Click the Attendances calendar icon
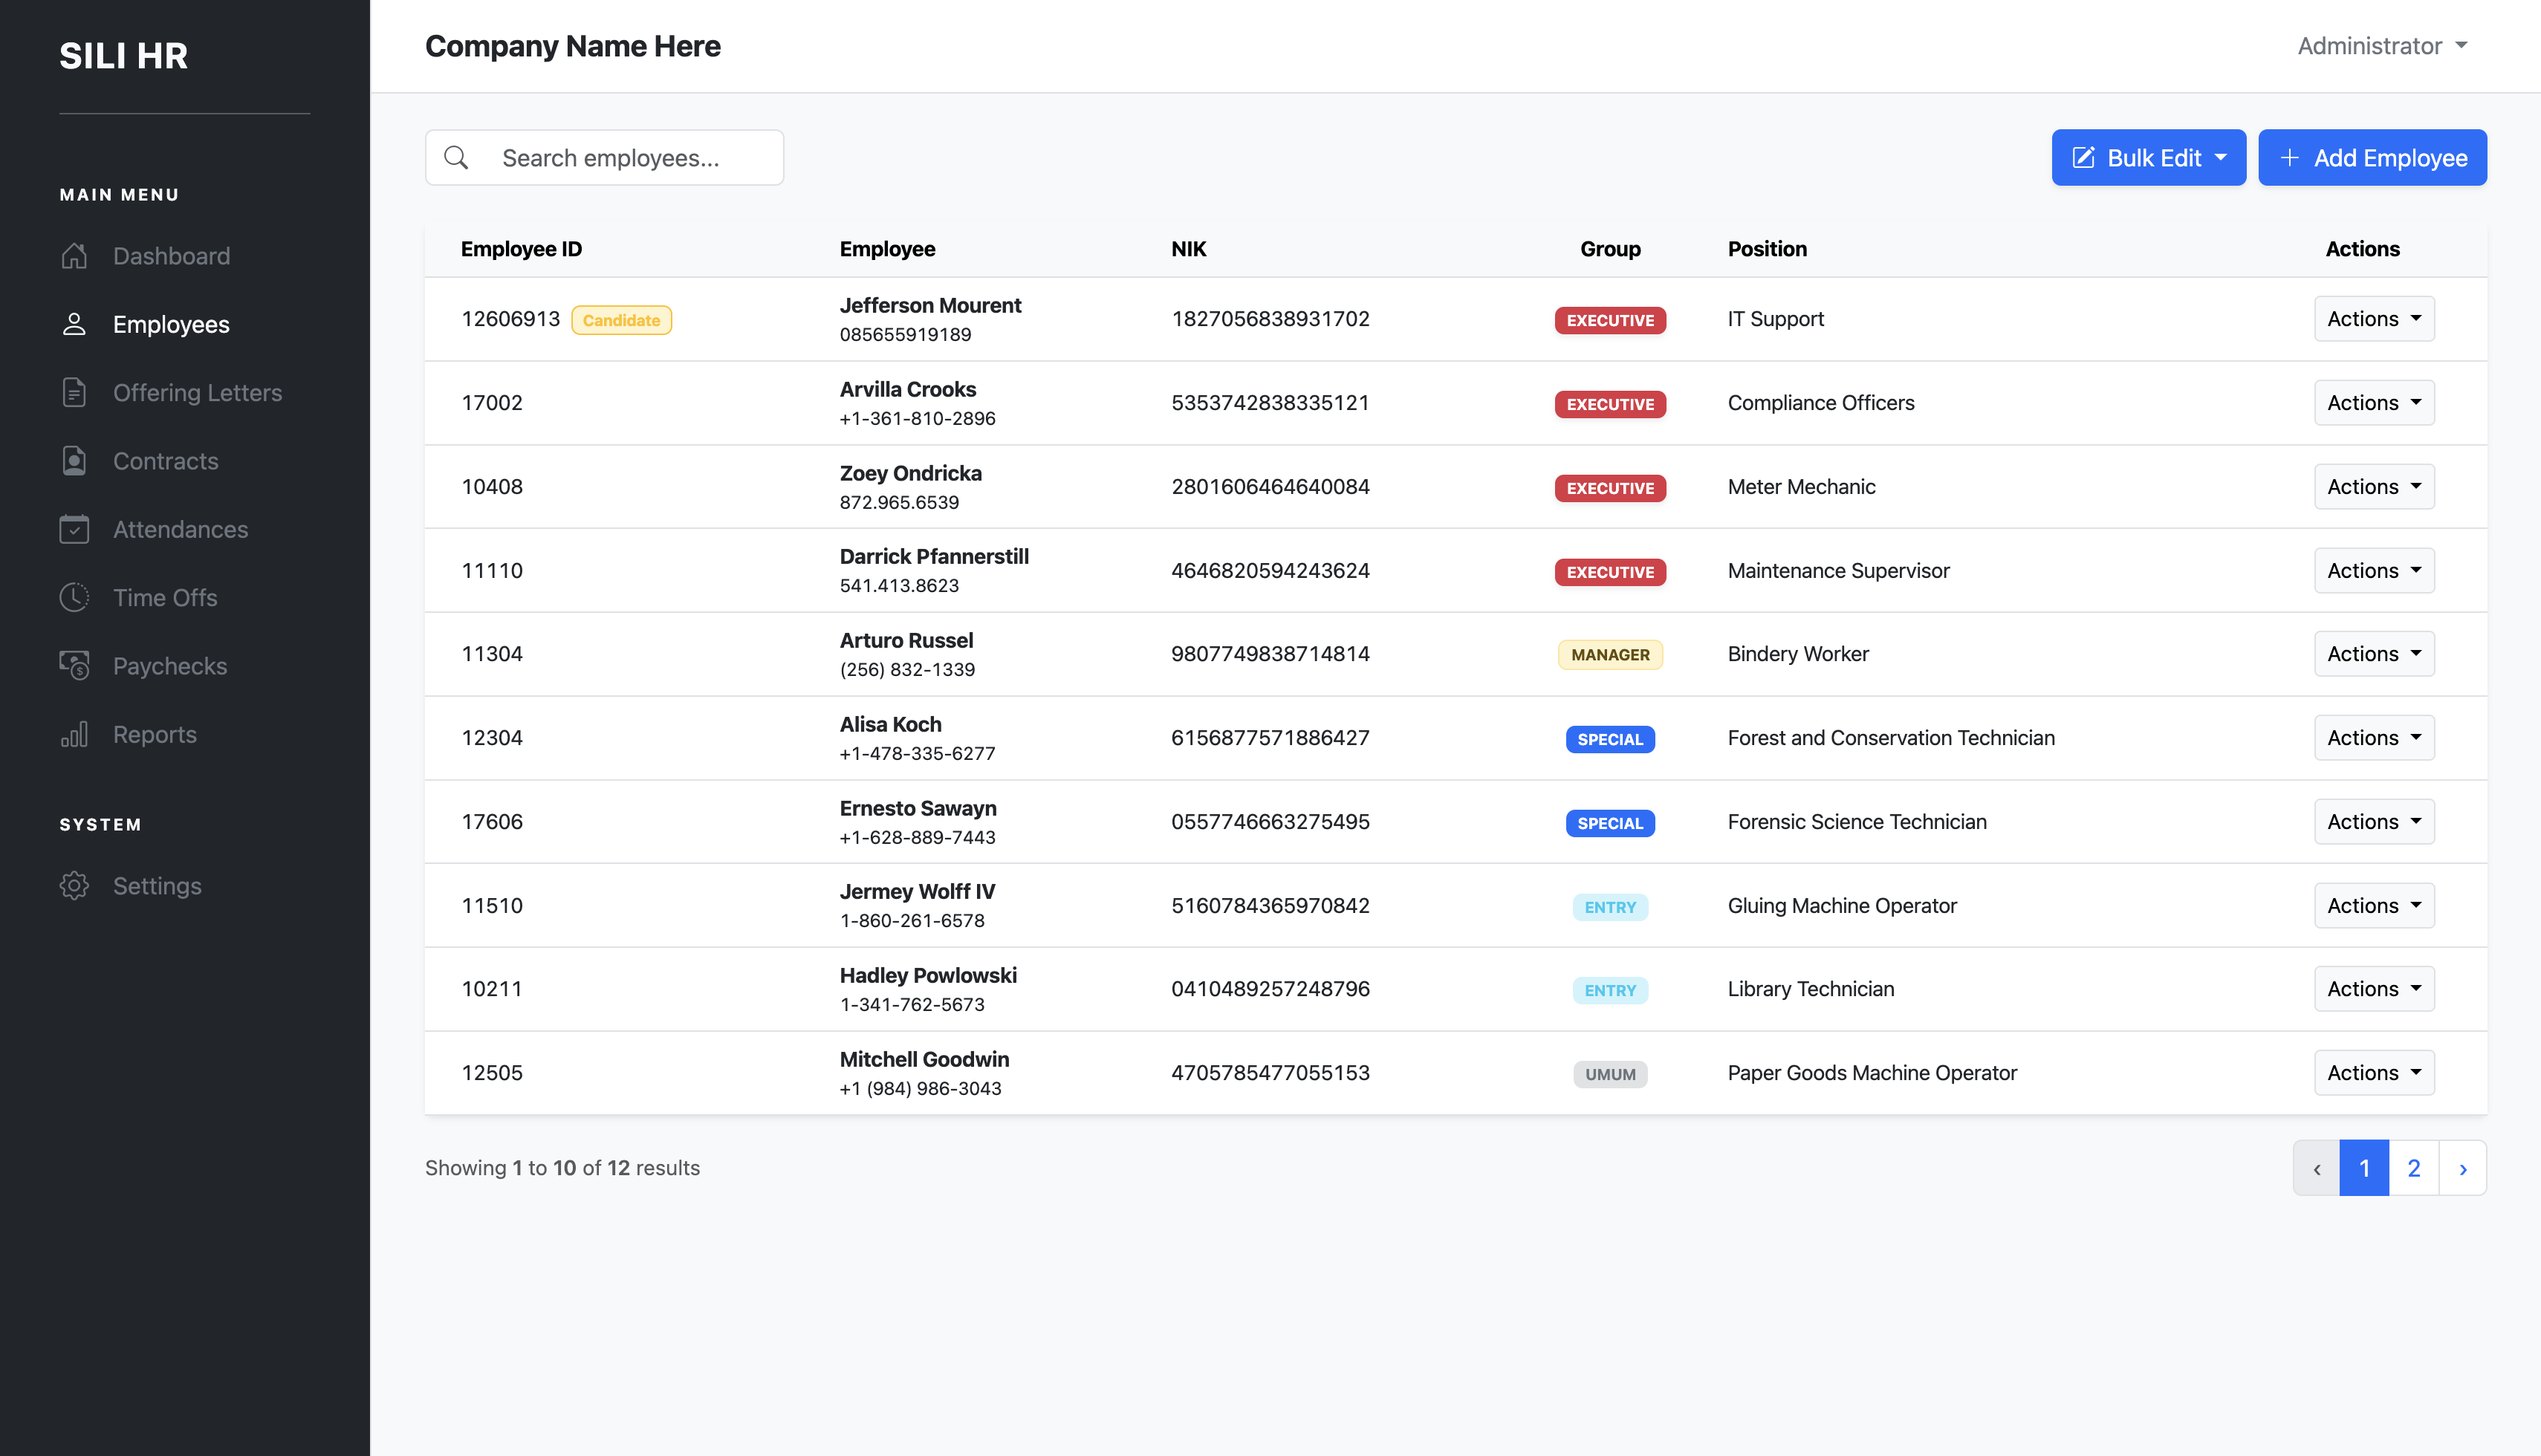 [x=74, y=529]
